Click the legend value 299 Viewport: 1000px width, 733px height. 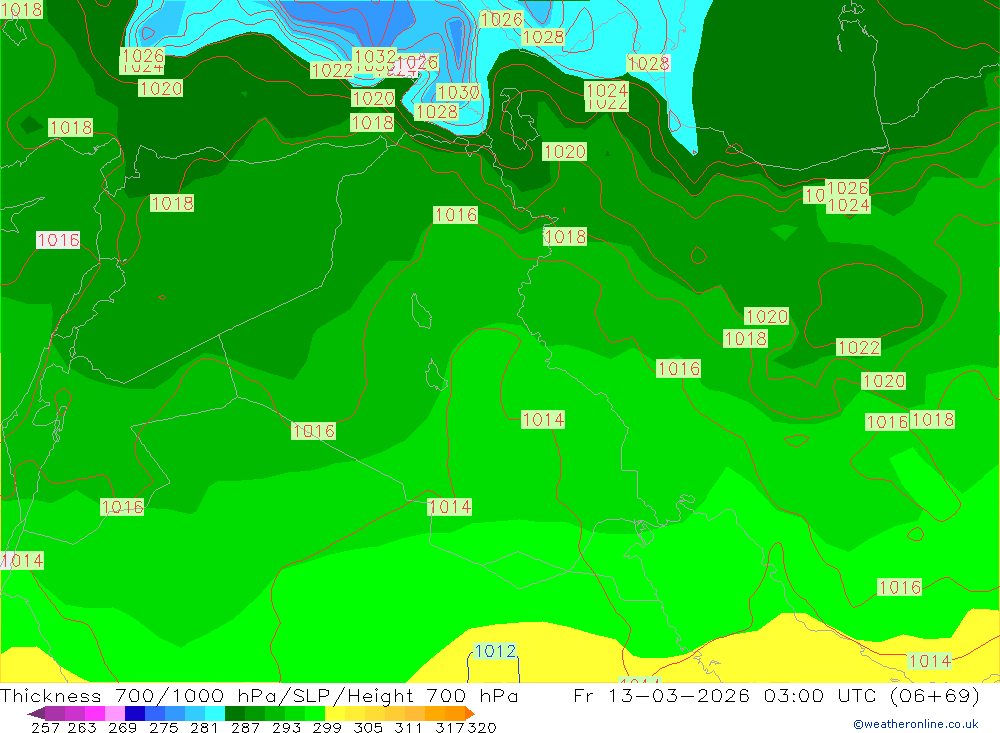(327, 727)
